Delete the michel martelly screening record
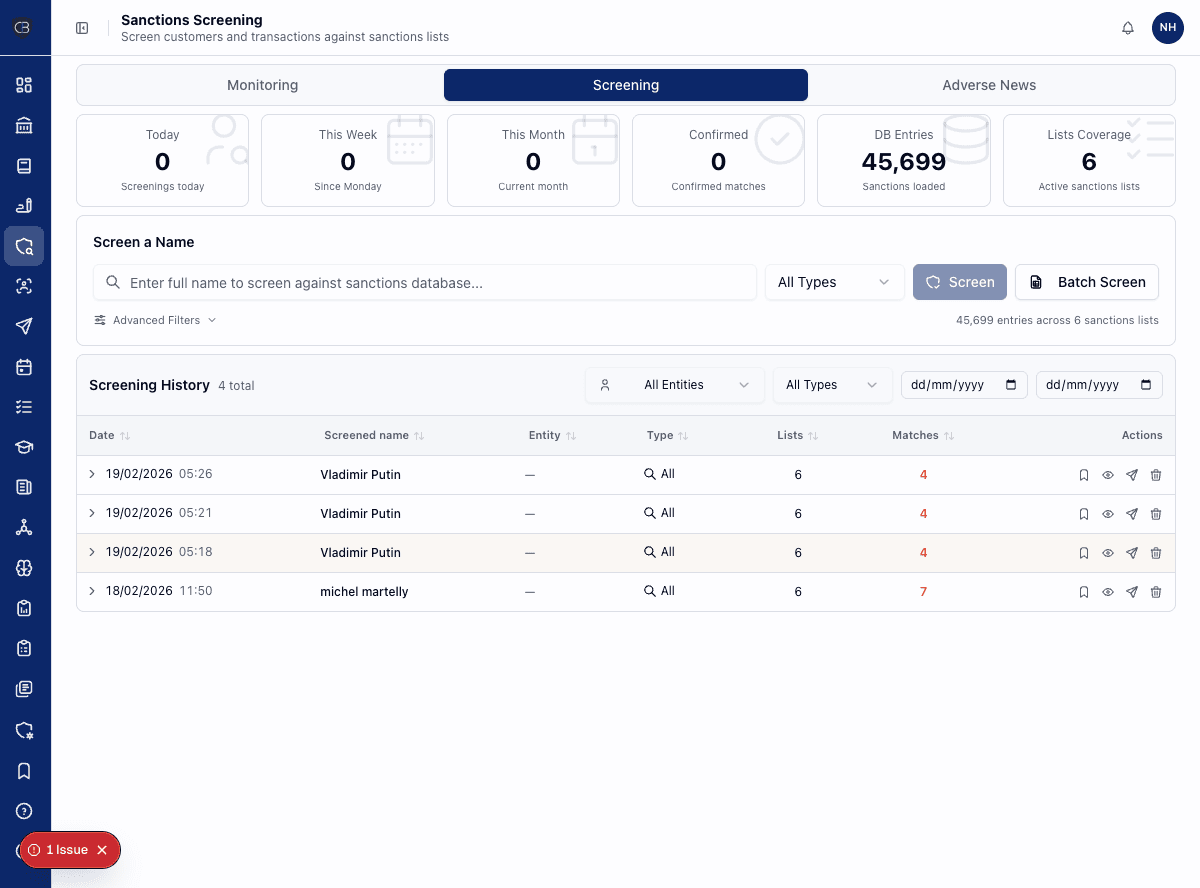The height and width of the screenshot is (888, 1200). click(x=1156, y=592)
